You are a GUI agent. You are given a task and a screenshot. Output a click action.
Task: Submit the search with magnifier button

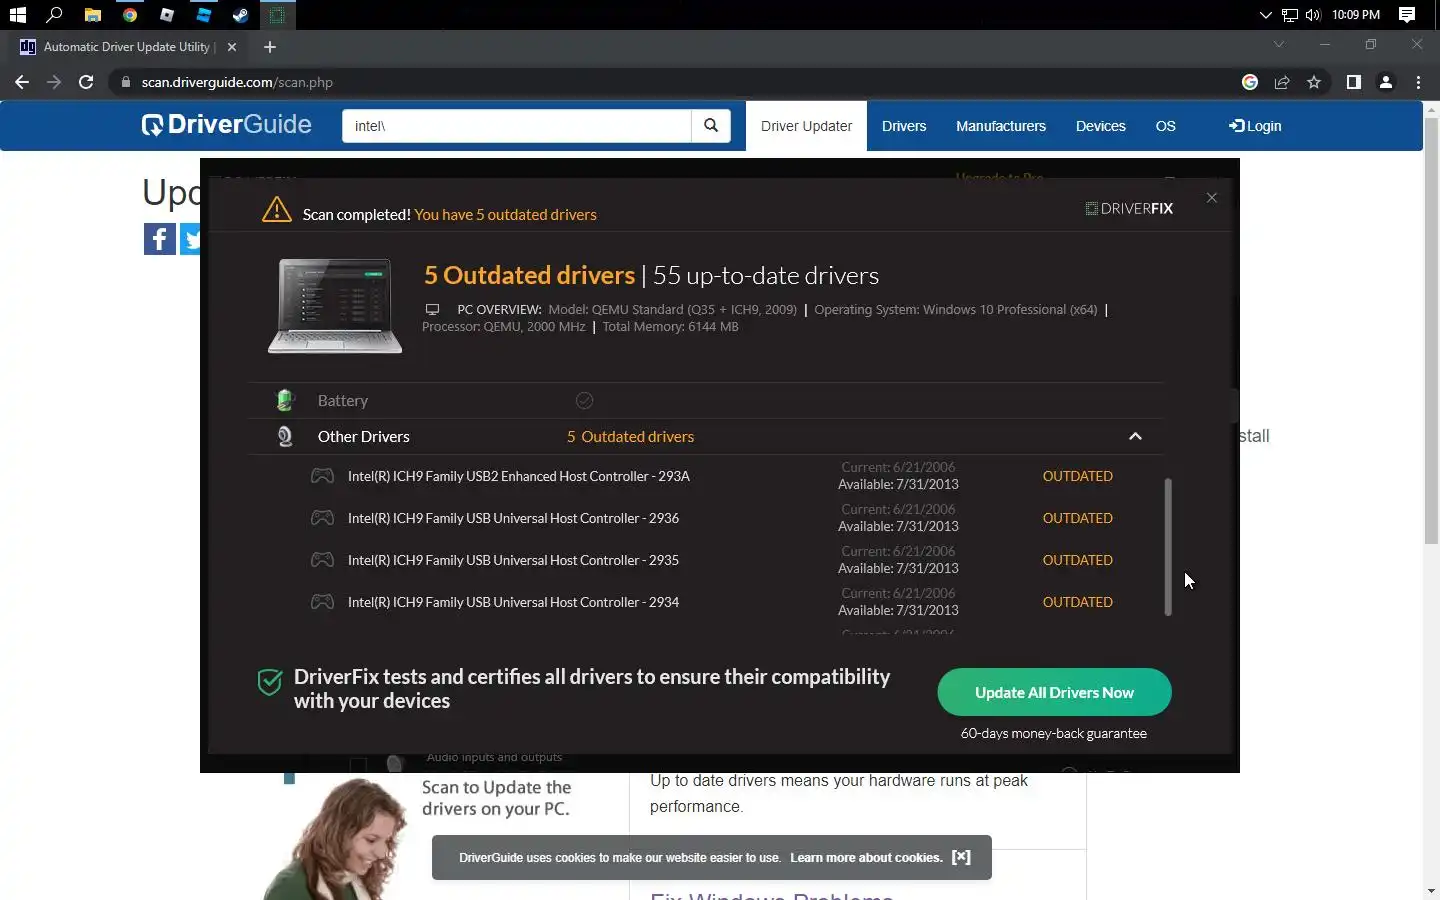(711, 126)
